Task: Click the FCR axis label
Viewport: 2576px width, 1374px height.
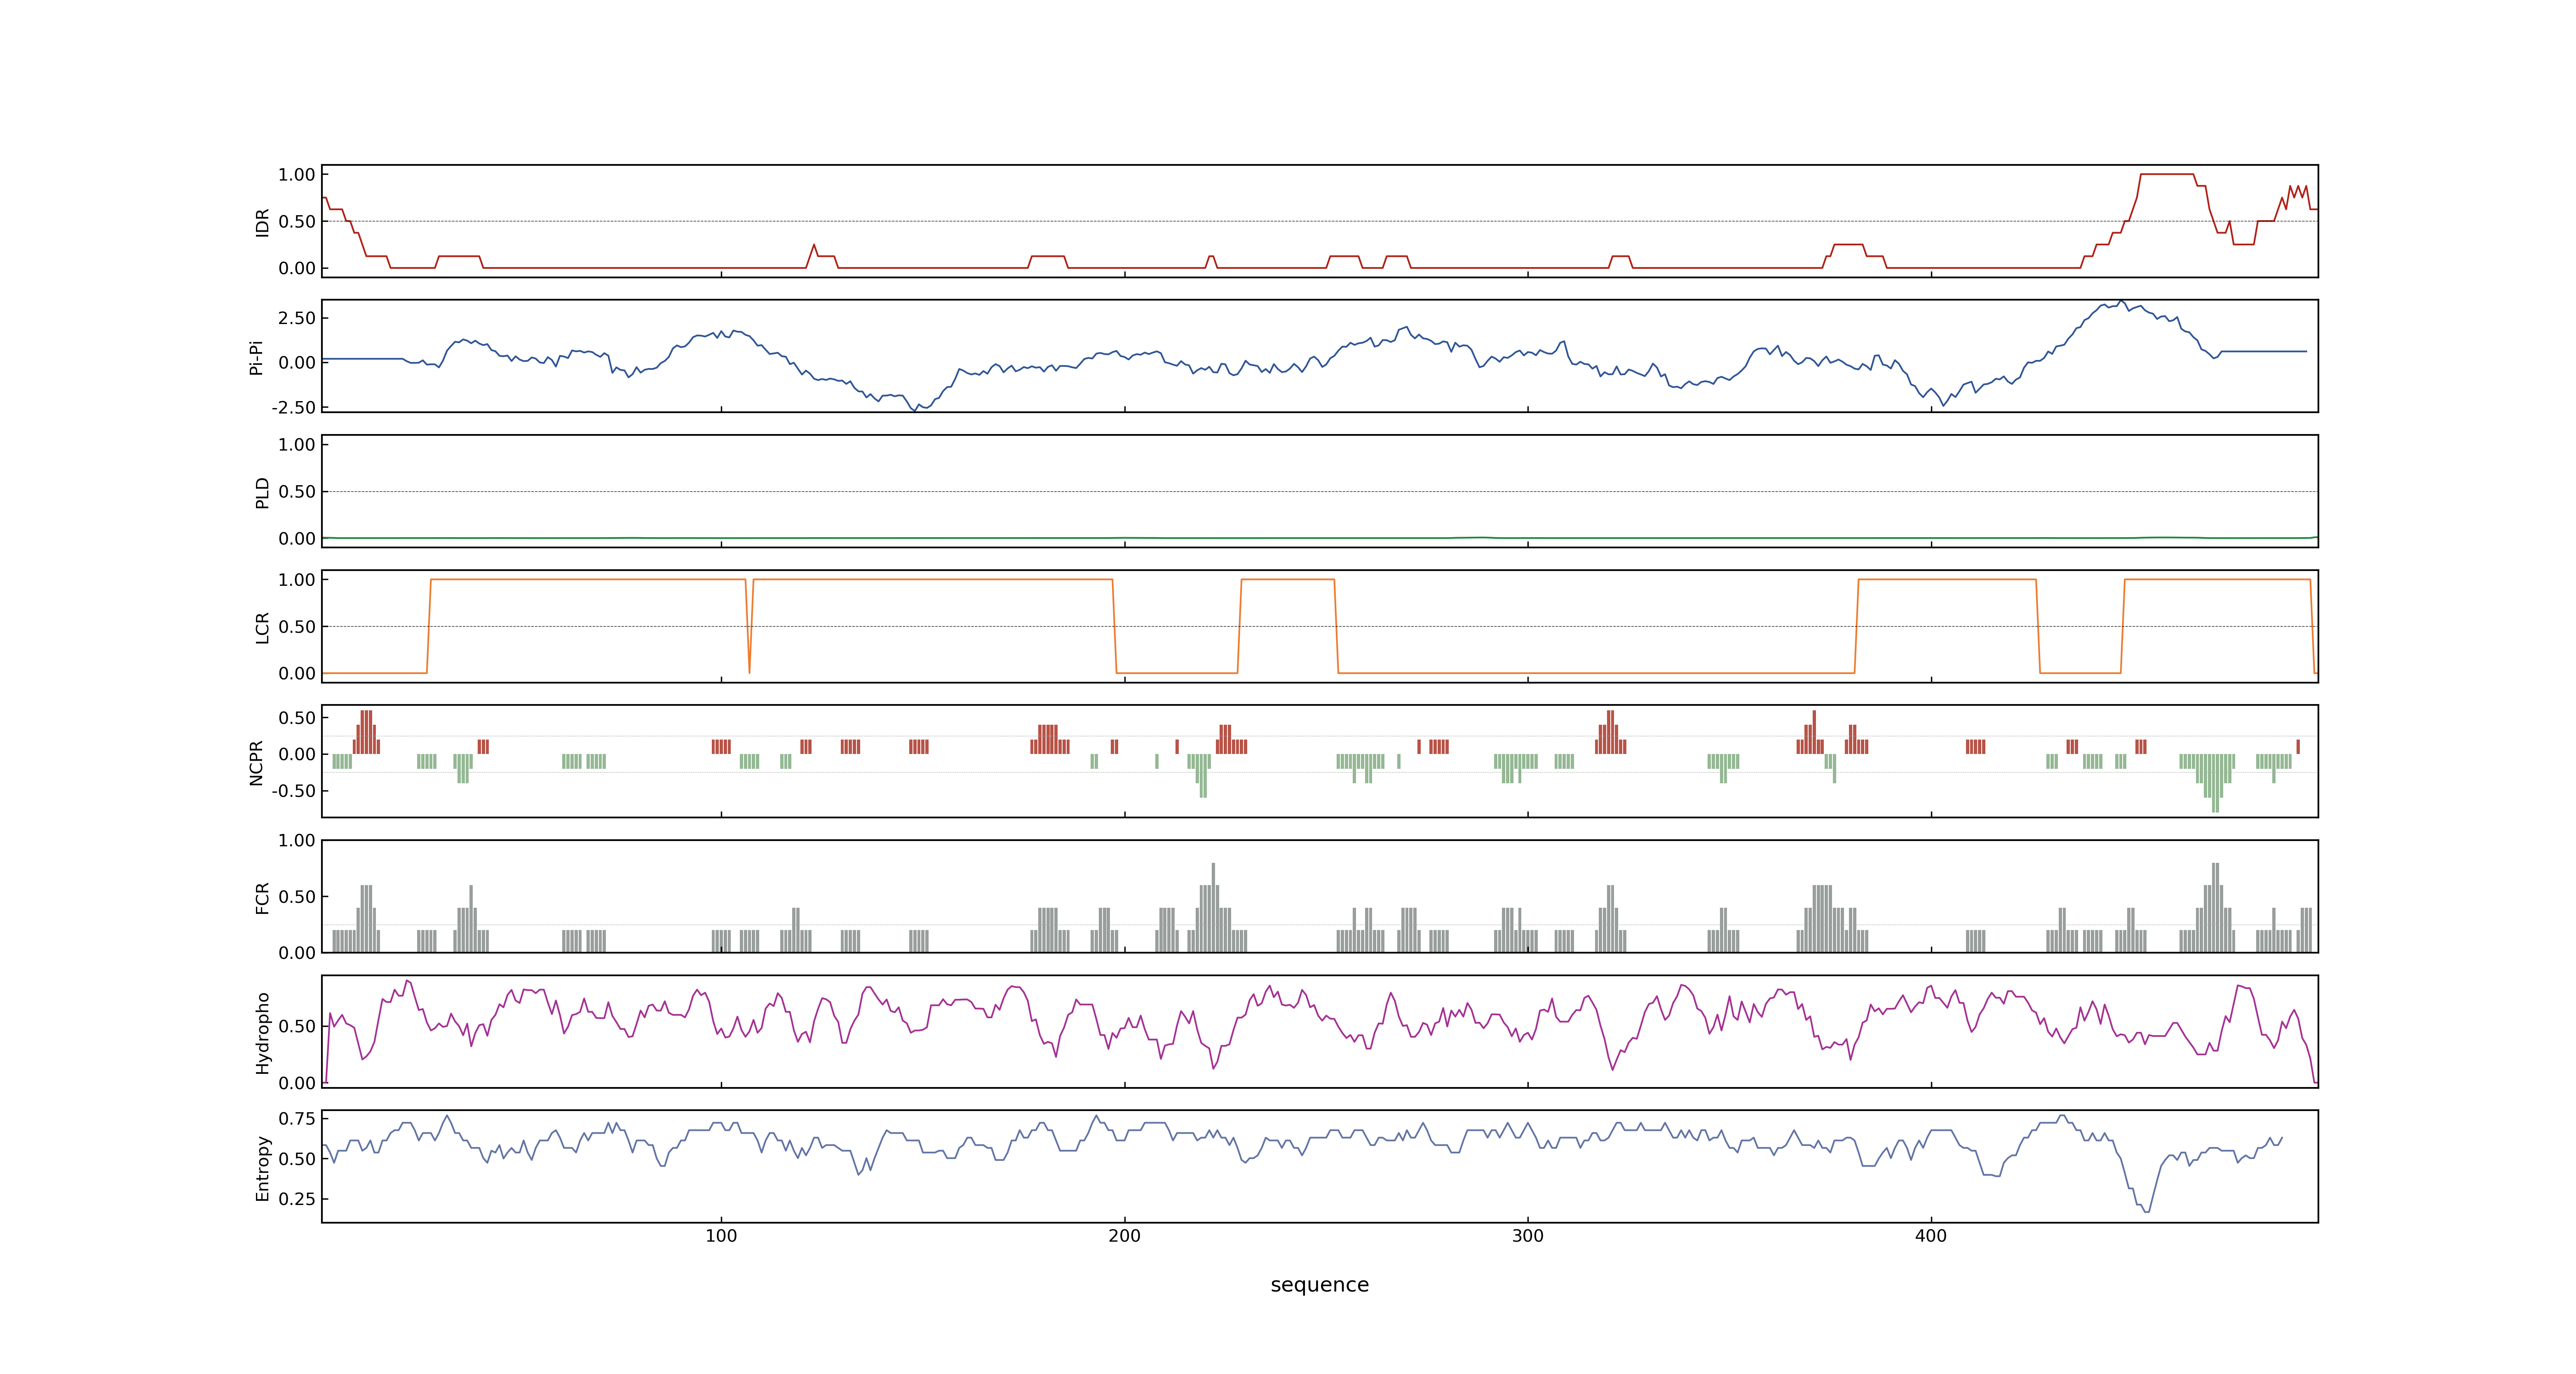Action: click(x=262, y=897)
